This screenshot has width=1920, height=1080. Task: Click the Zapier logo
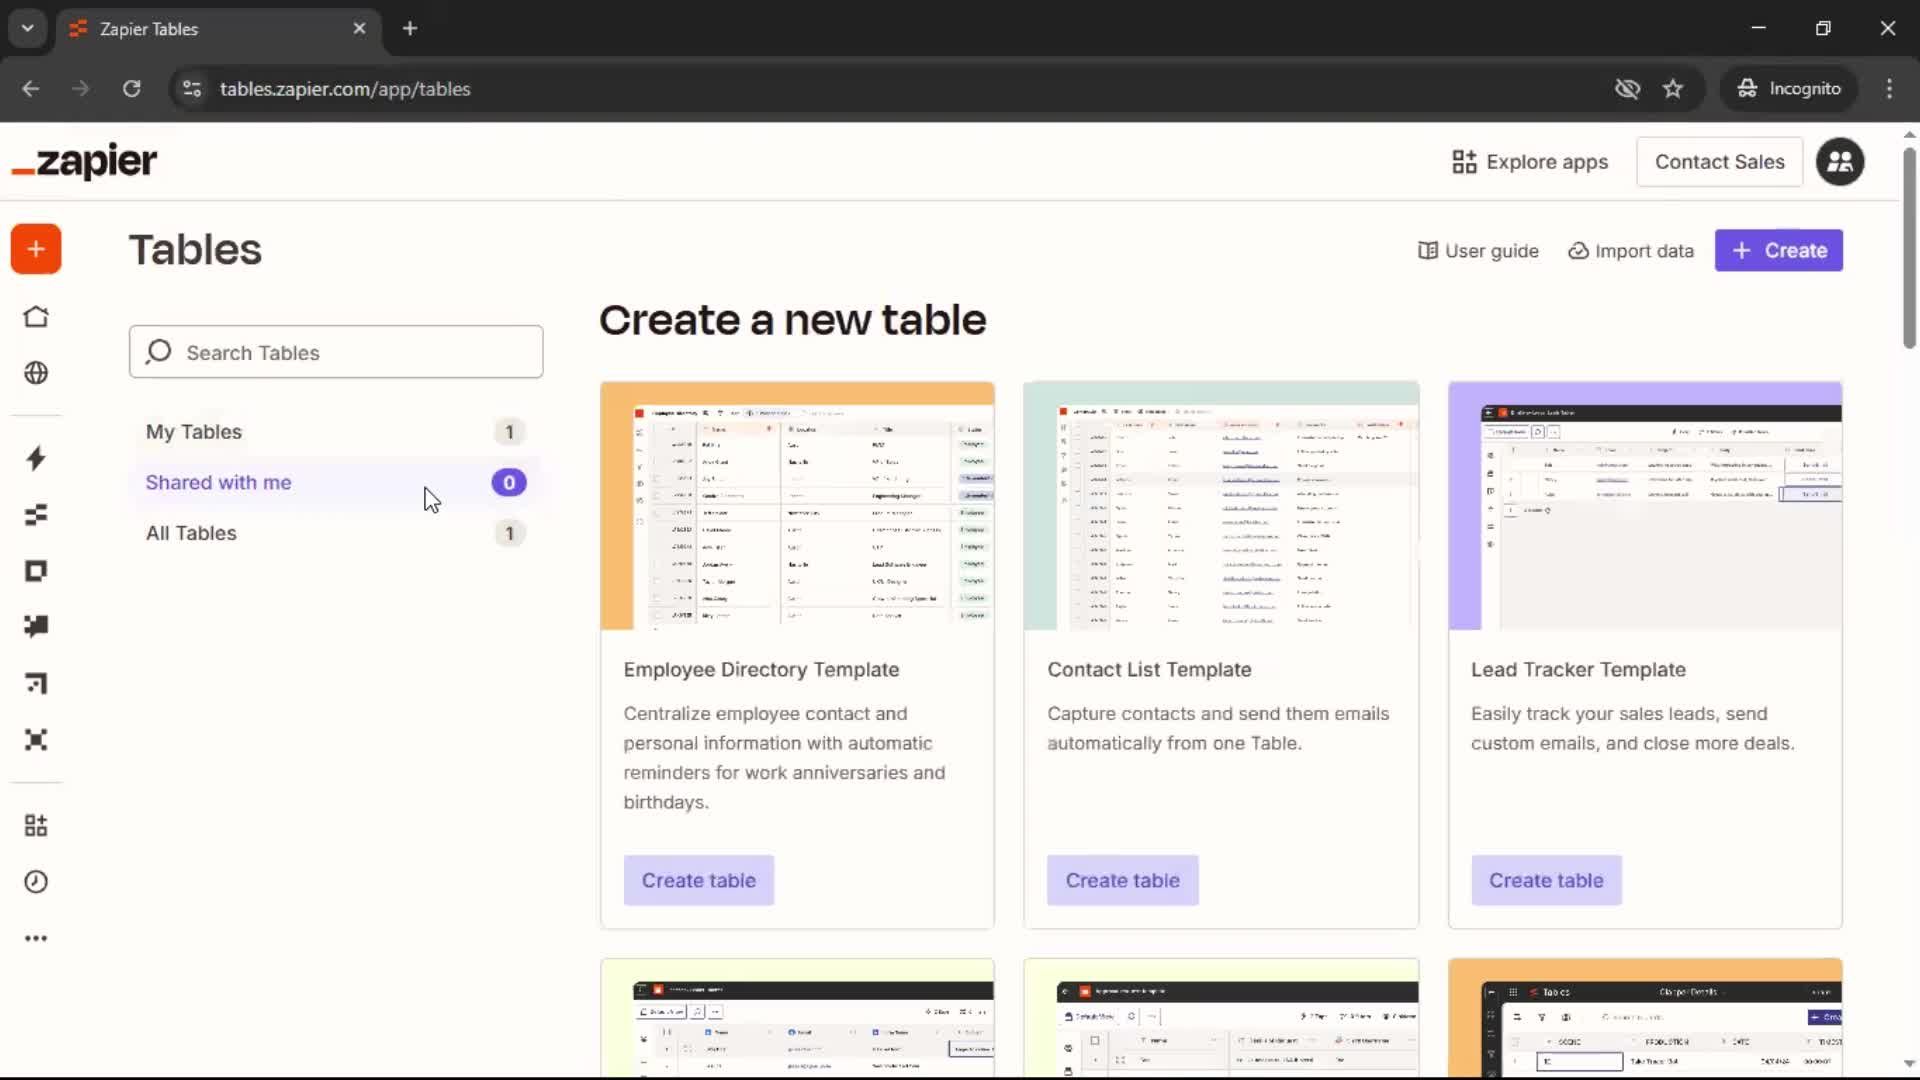[84, 161]
